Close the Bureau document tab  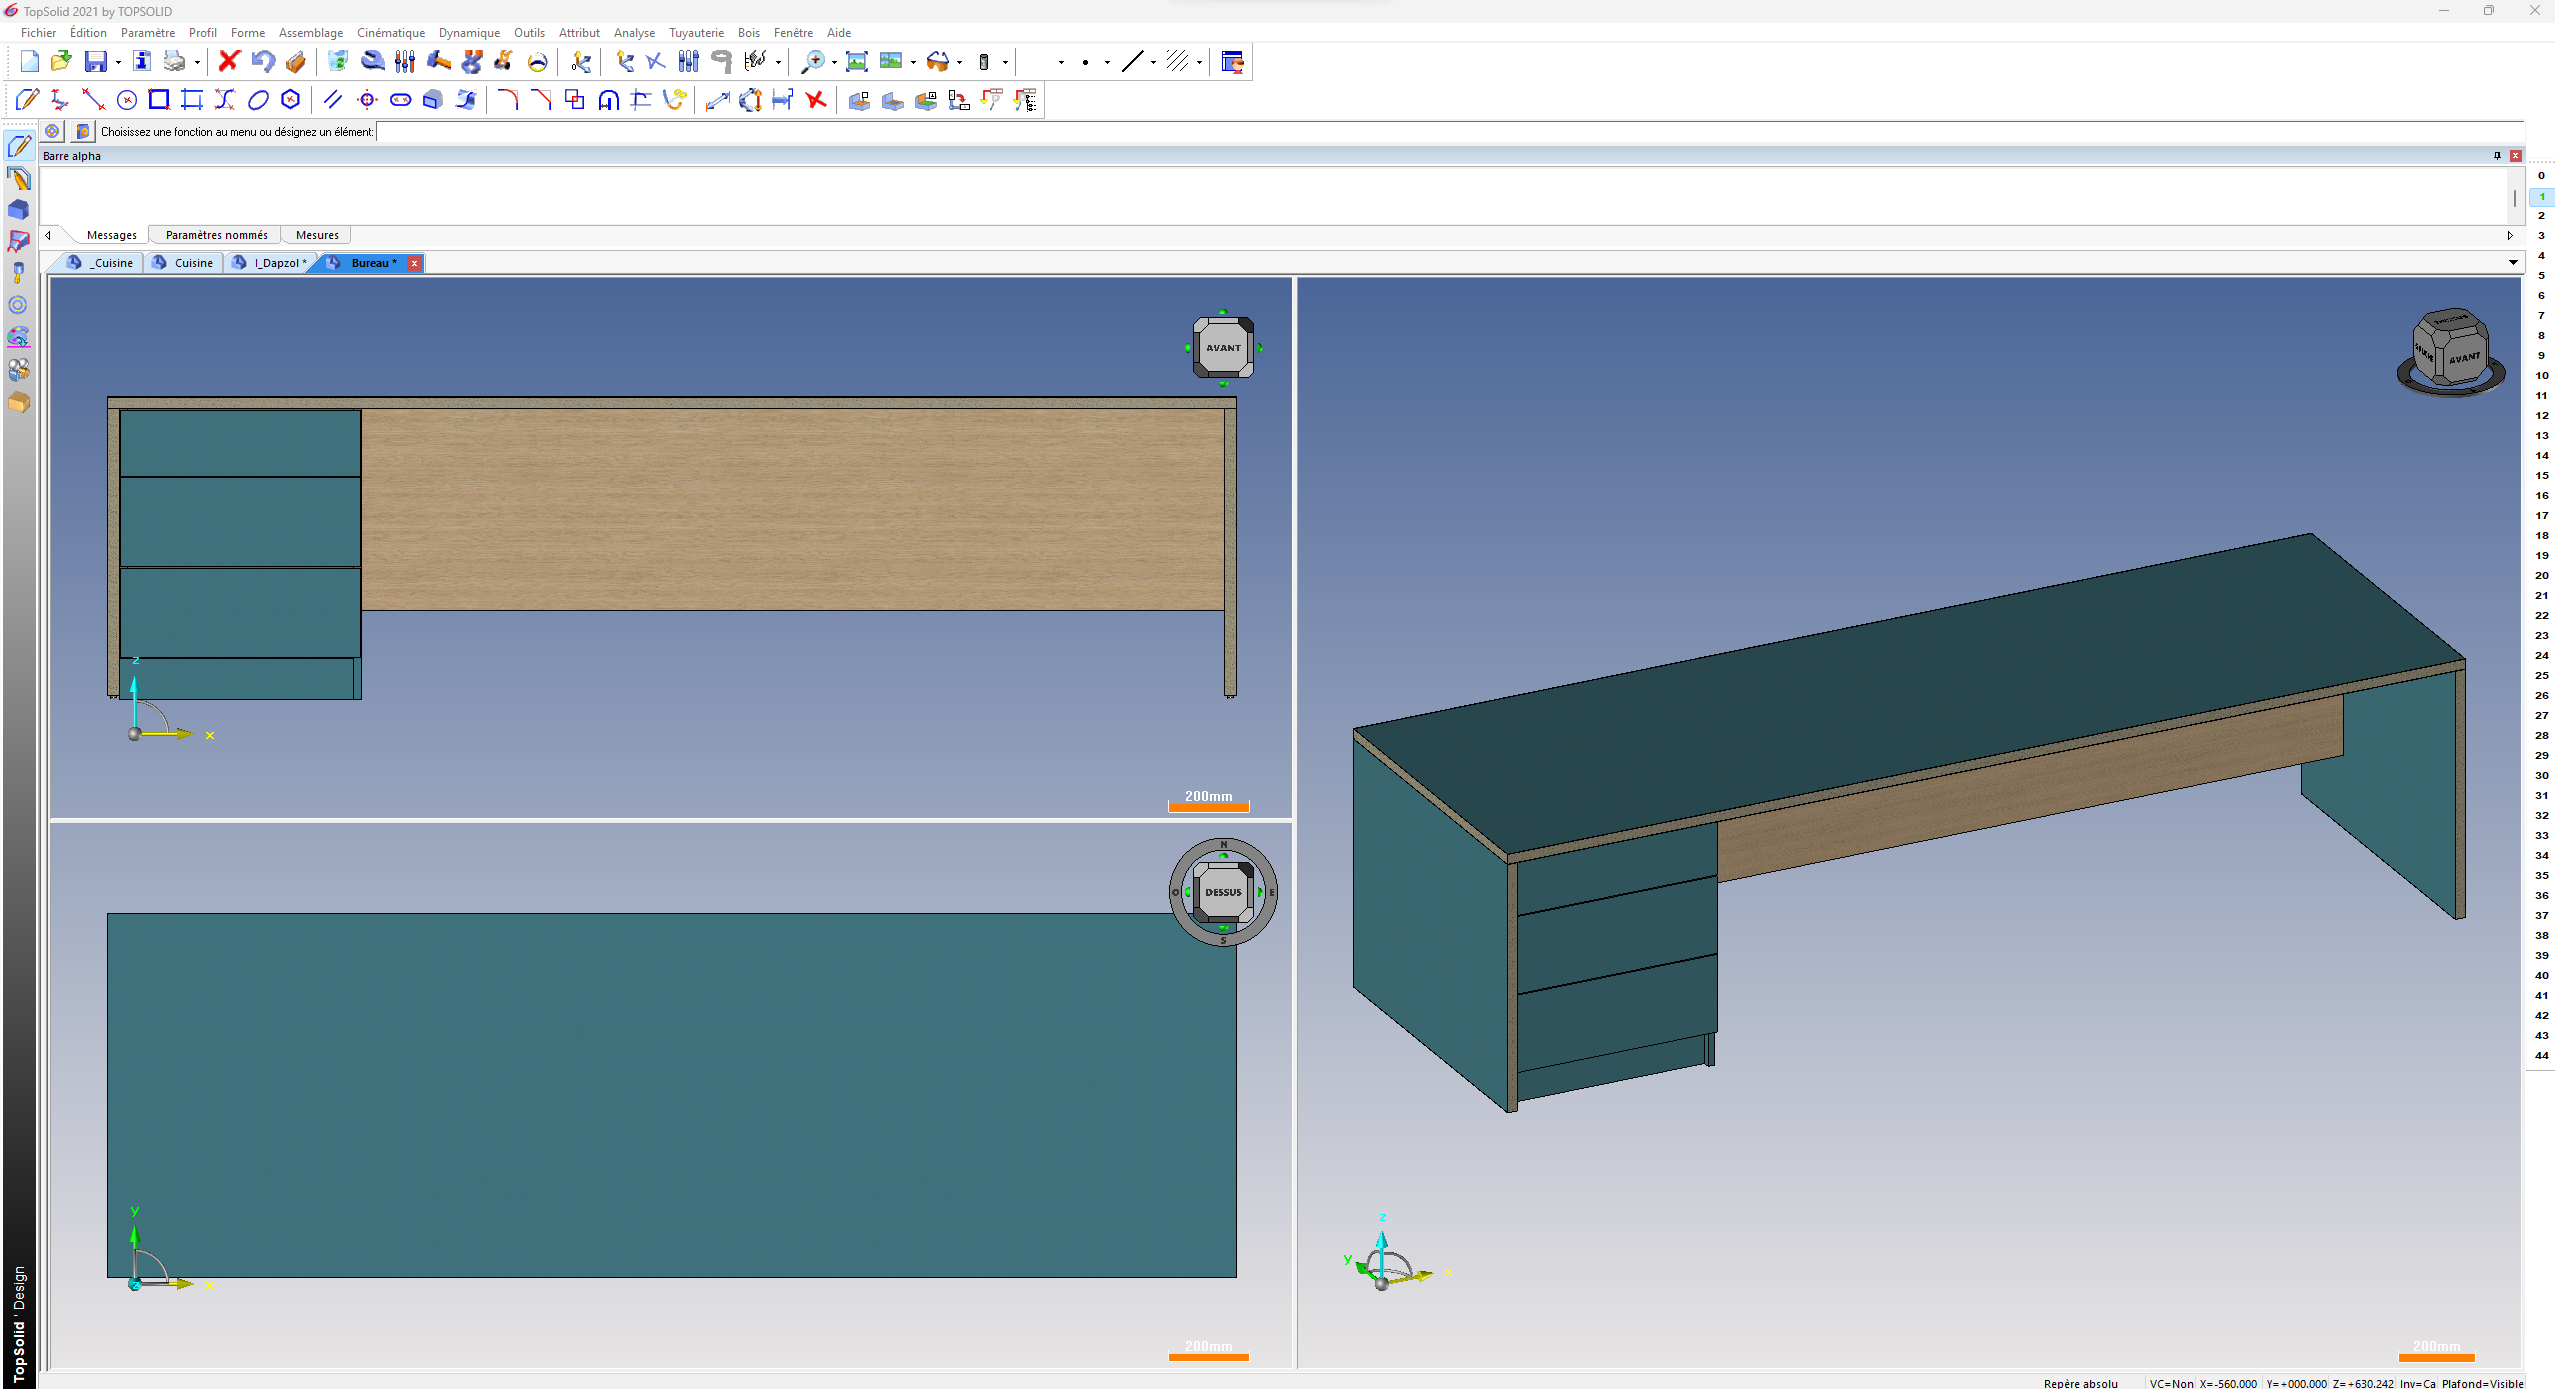(414, 263)
